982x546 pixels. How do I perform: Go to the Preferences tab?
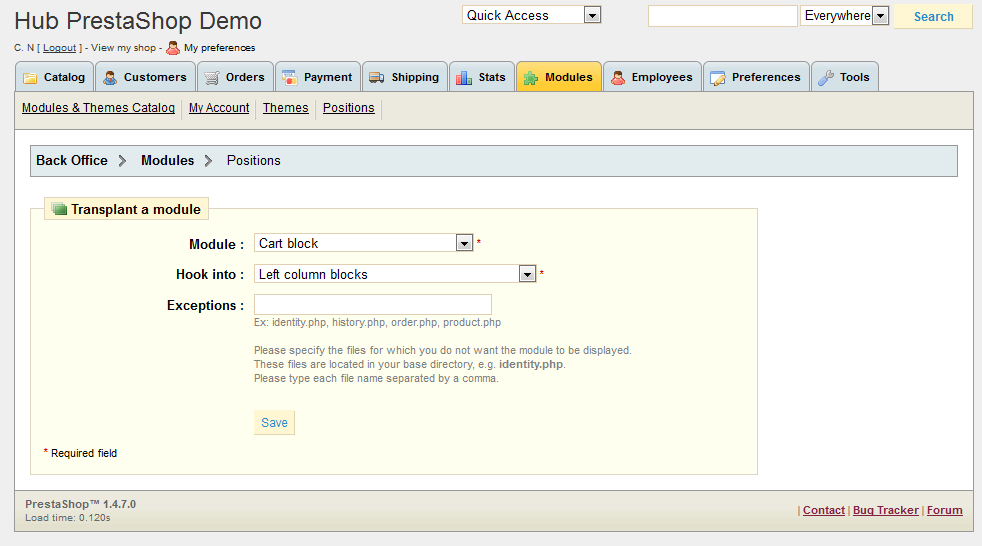(x=756, y=77)
